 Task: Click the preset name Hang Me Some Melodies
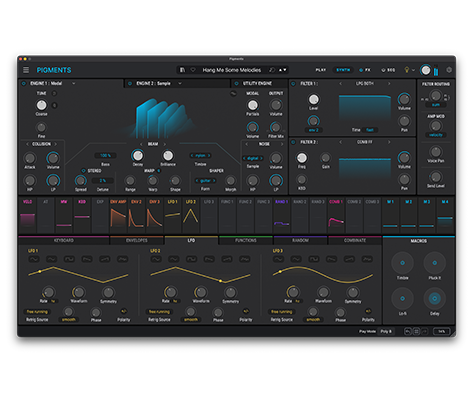pyautogui.click(x=232, y=70)
